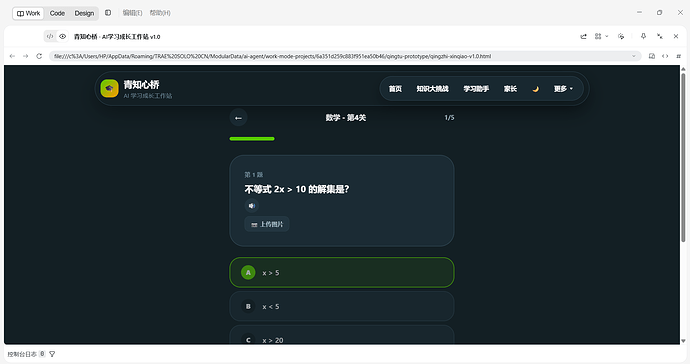This screenshot has height=364, width=690.
Task: Close the preview panel
Action: pyautogui.click(x=676, y=37)
